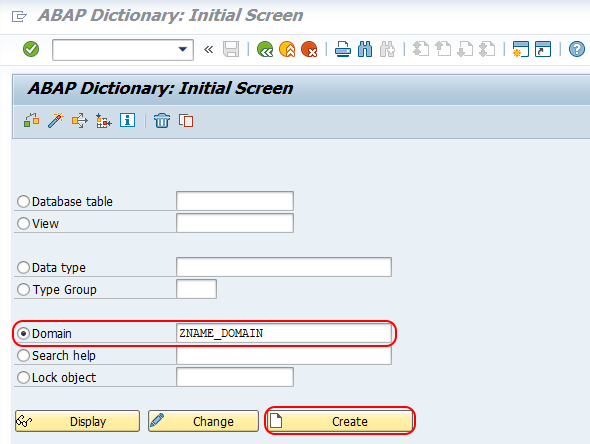The width and height of the screenshot is (590, 444).
Task: Click the Domain field containing ZNAME_DOMAIN
Action: click(x=284, y=333)
